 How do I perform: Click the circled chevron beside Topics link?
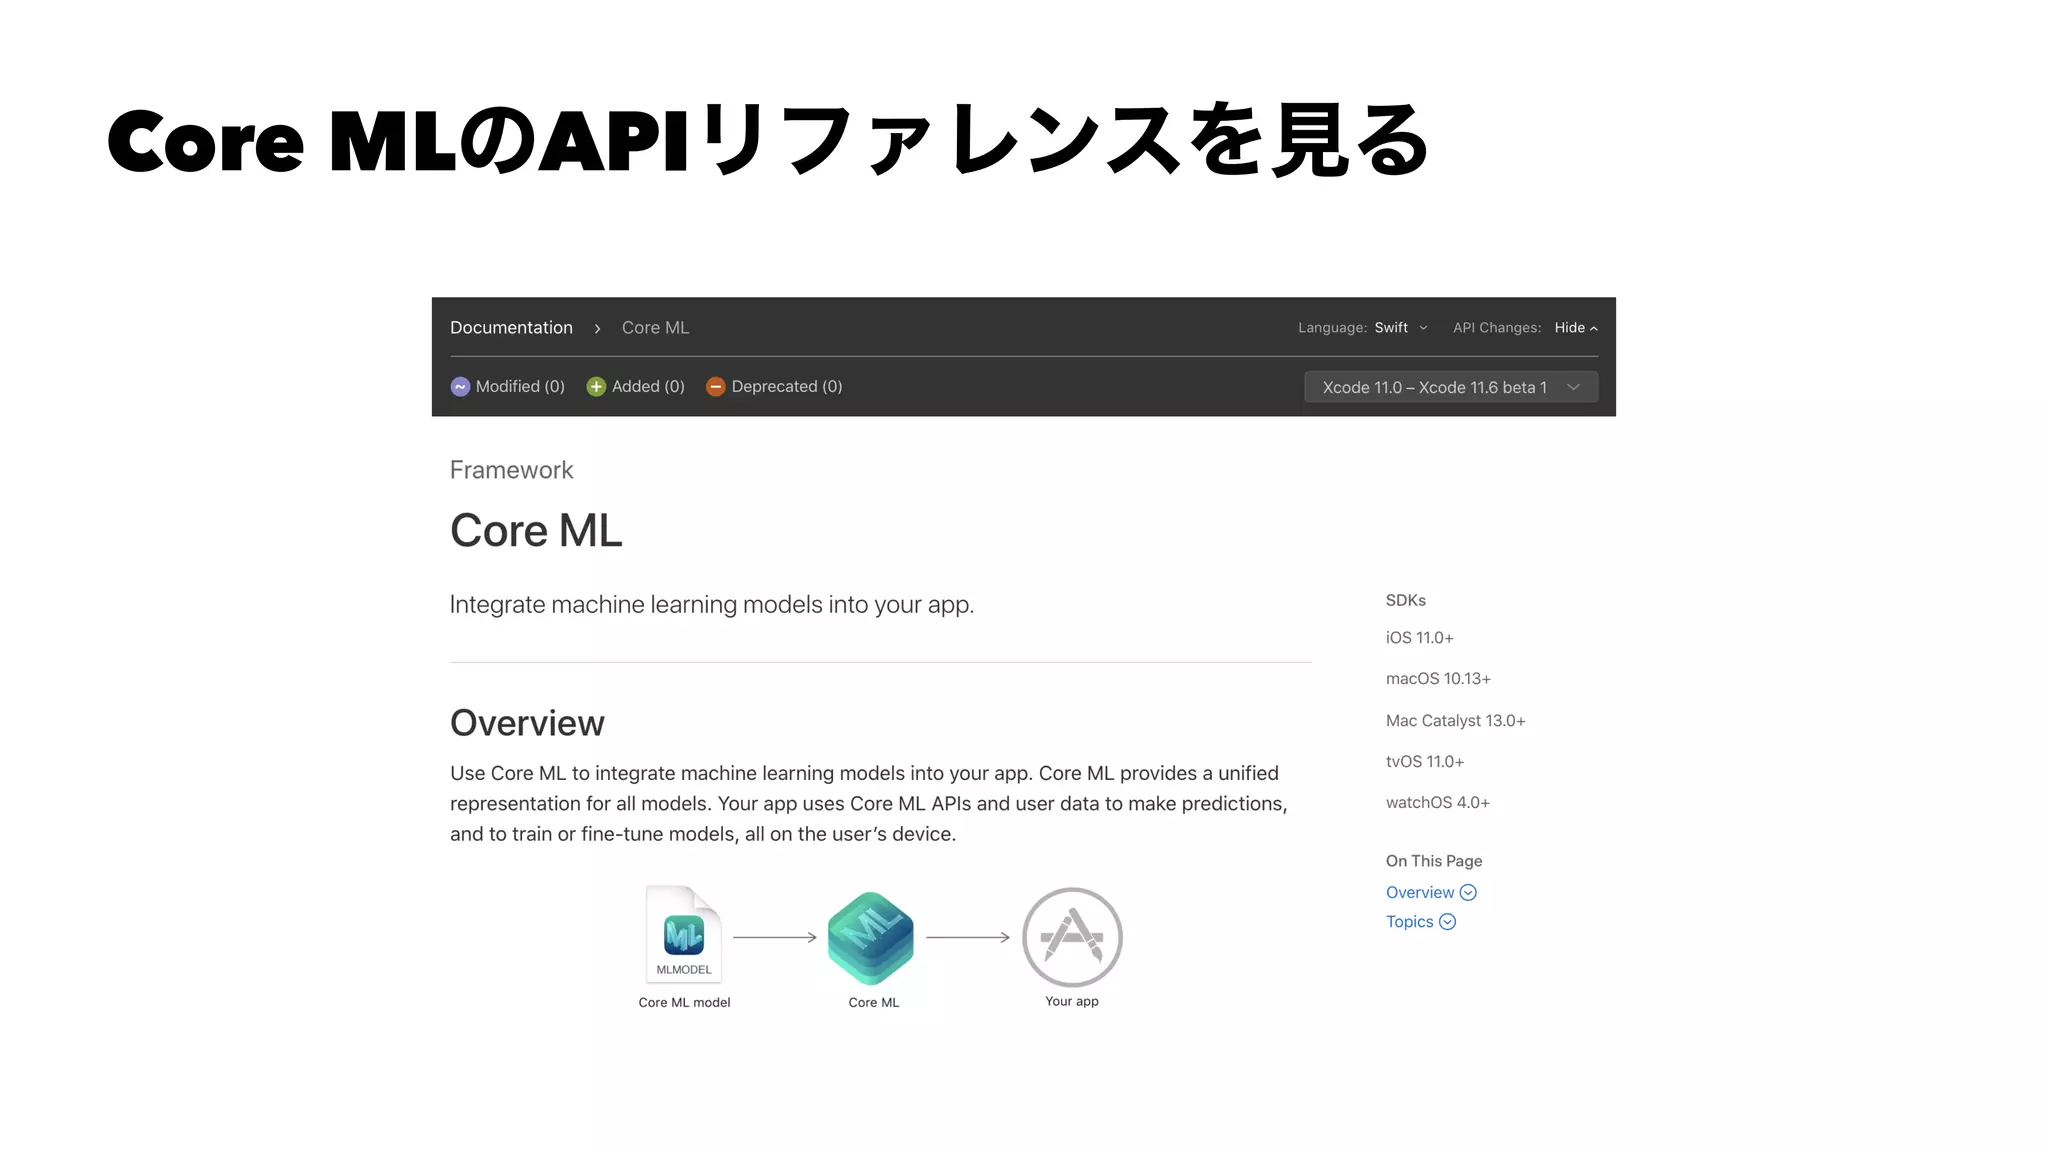(1447, 922)
